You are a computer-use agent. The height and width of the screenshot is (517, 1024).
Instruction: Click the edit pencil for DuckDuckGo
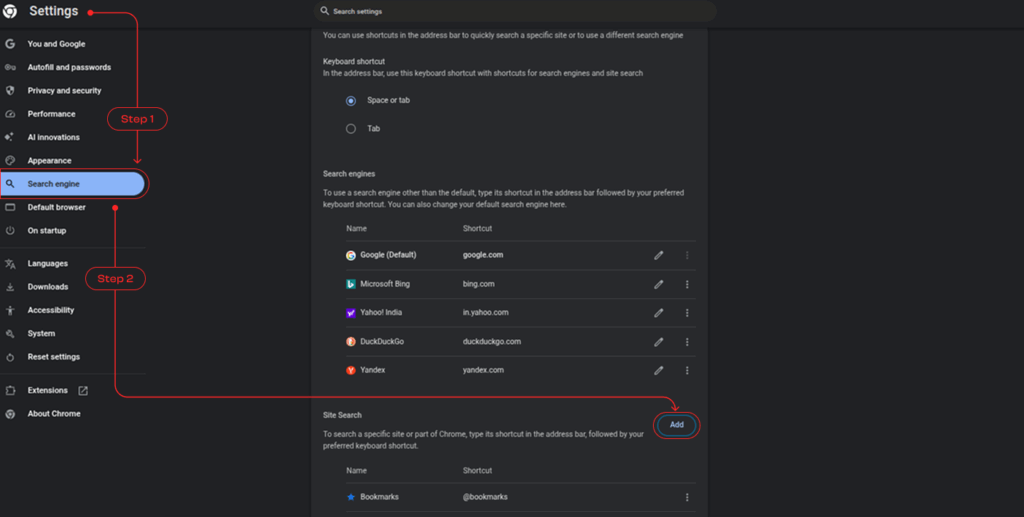[659, 342]
